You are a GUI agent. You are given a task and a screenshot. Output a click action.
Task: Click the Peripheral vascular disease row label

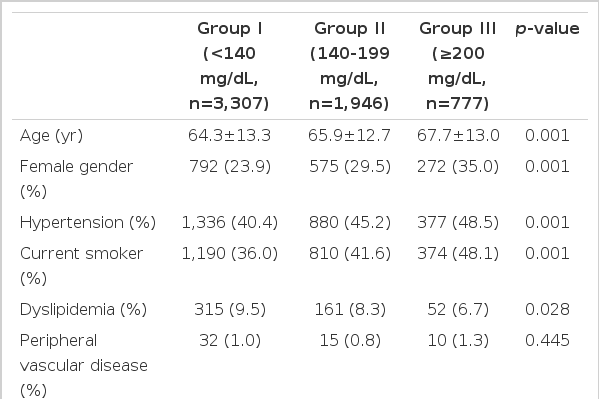(84, 365)
